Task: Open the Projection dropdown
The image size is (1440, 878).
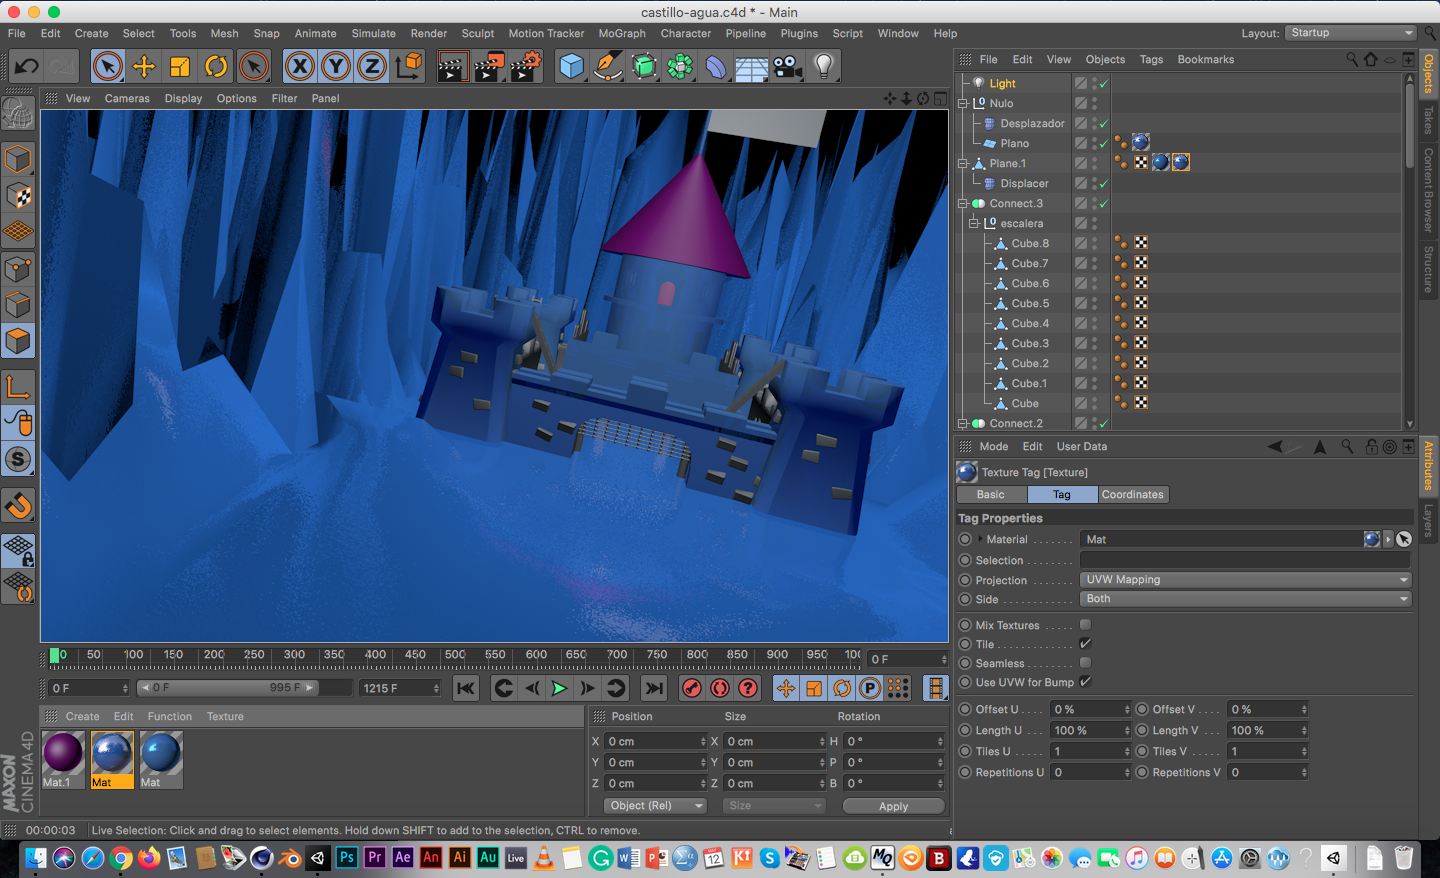Action: pyautogui.click(x=1245, y=580)
